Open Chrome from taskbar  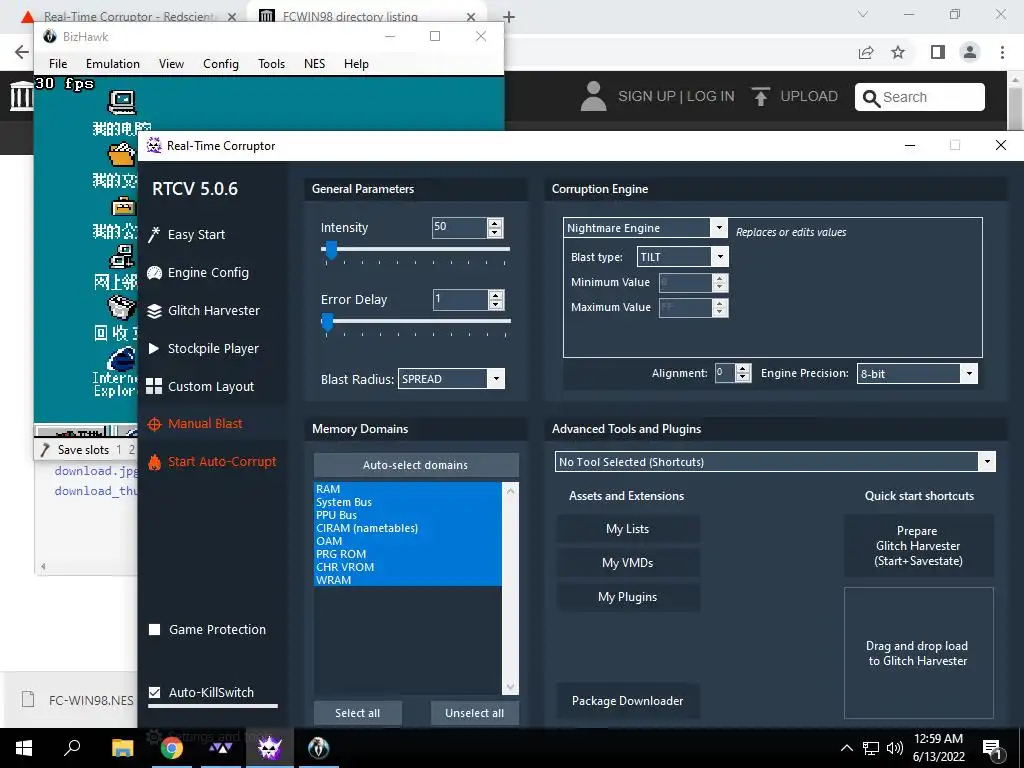pos(172,748)
